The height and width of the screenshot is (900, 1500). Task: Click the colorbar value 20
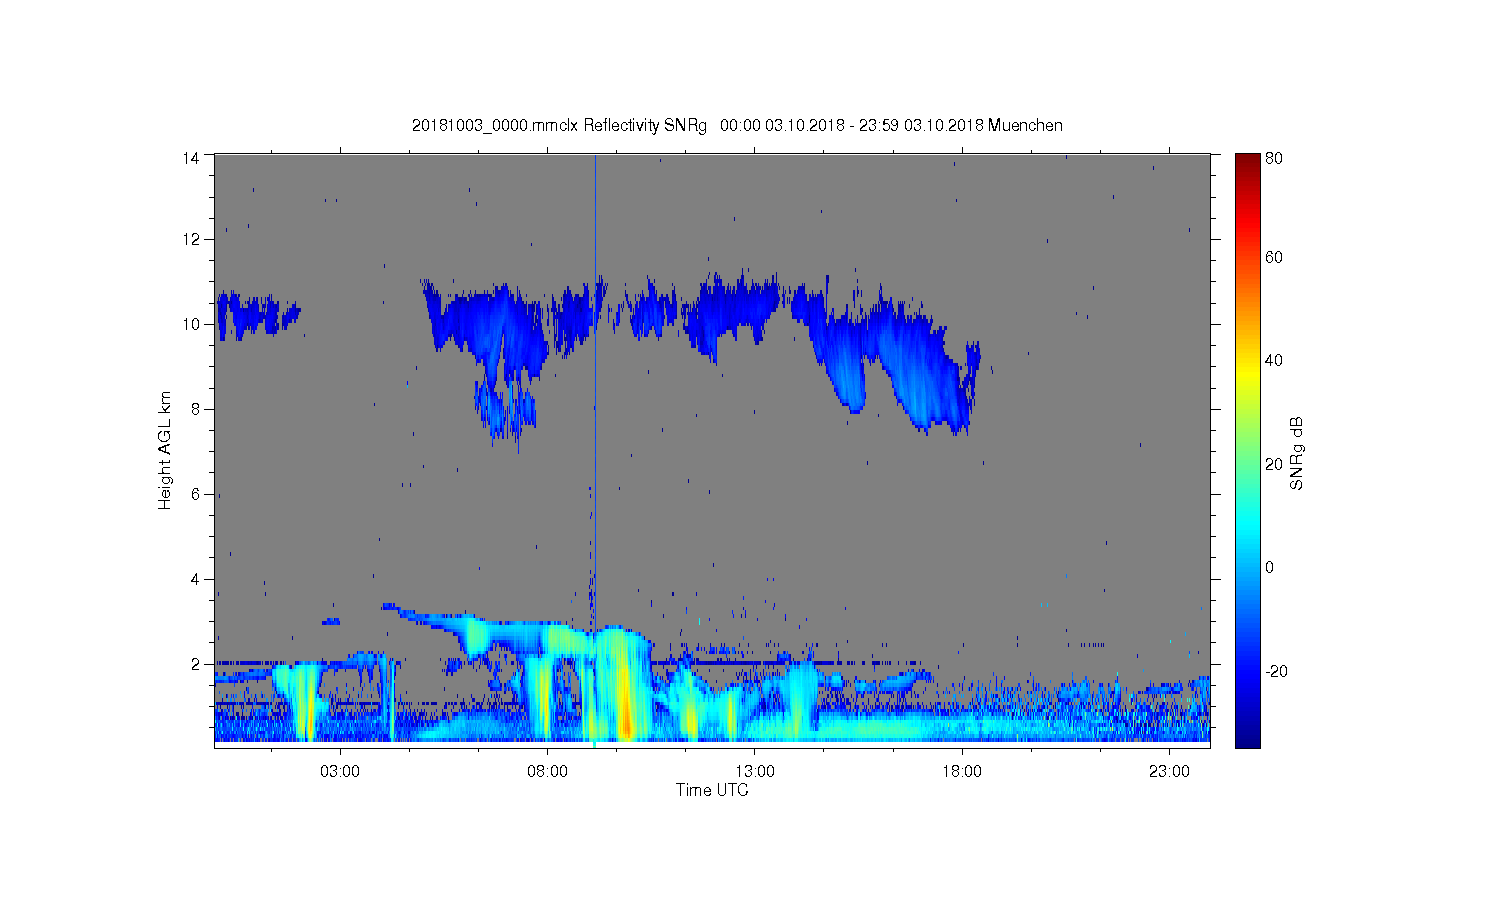pos(1274,464)
